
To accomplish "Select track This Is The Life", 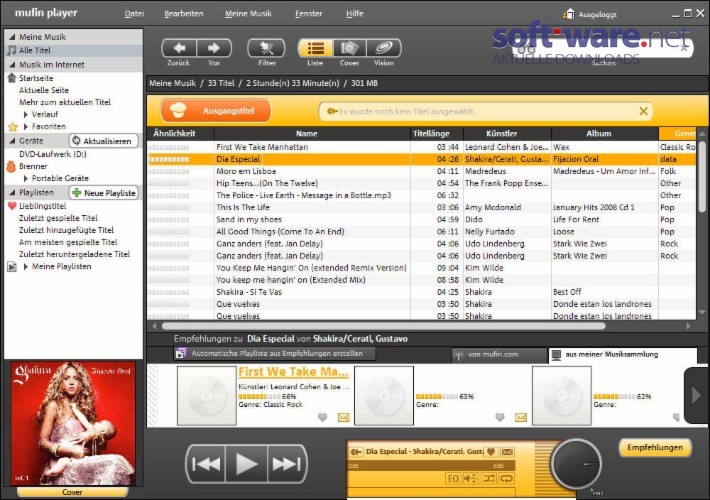I will [422, 207].
